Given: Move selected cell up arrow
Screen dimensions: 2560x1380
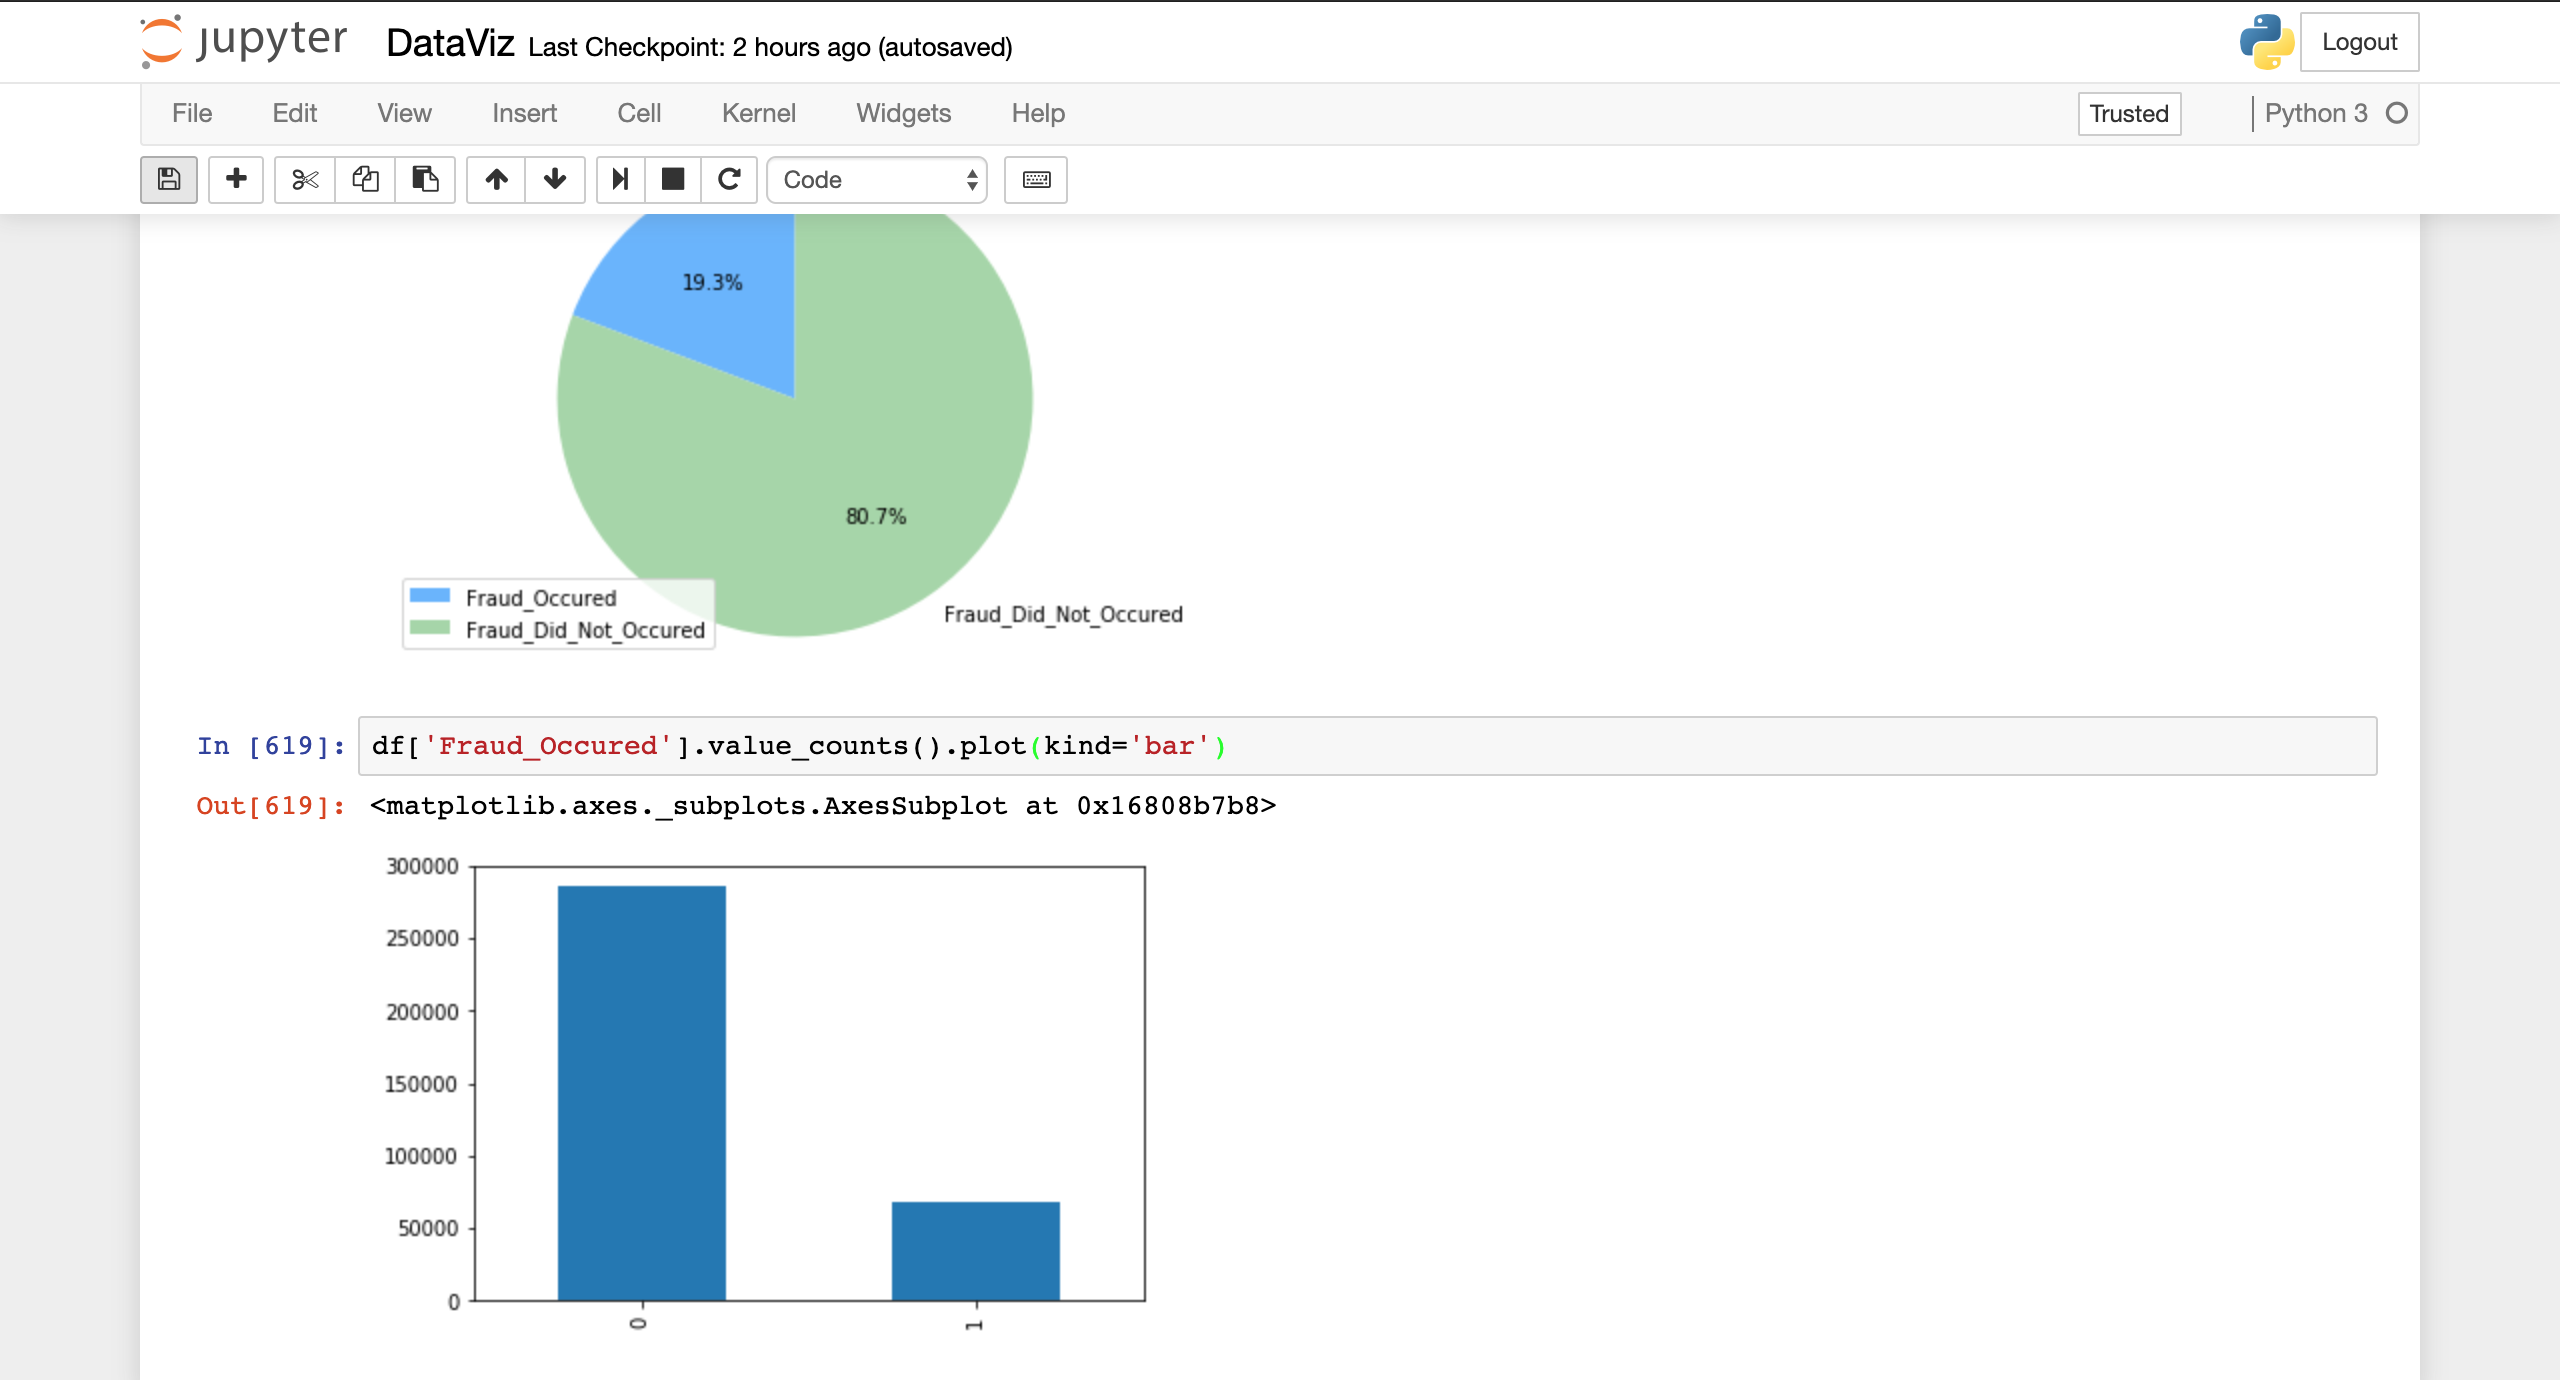Looking at the screenshot, I should pyautogui.click(x=496, y=179).
